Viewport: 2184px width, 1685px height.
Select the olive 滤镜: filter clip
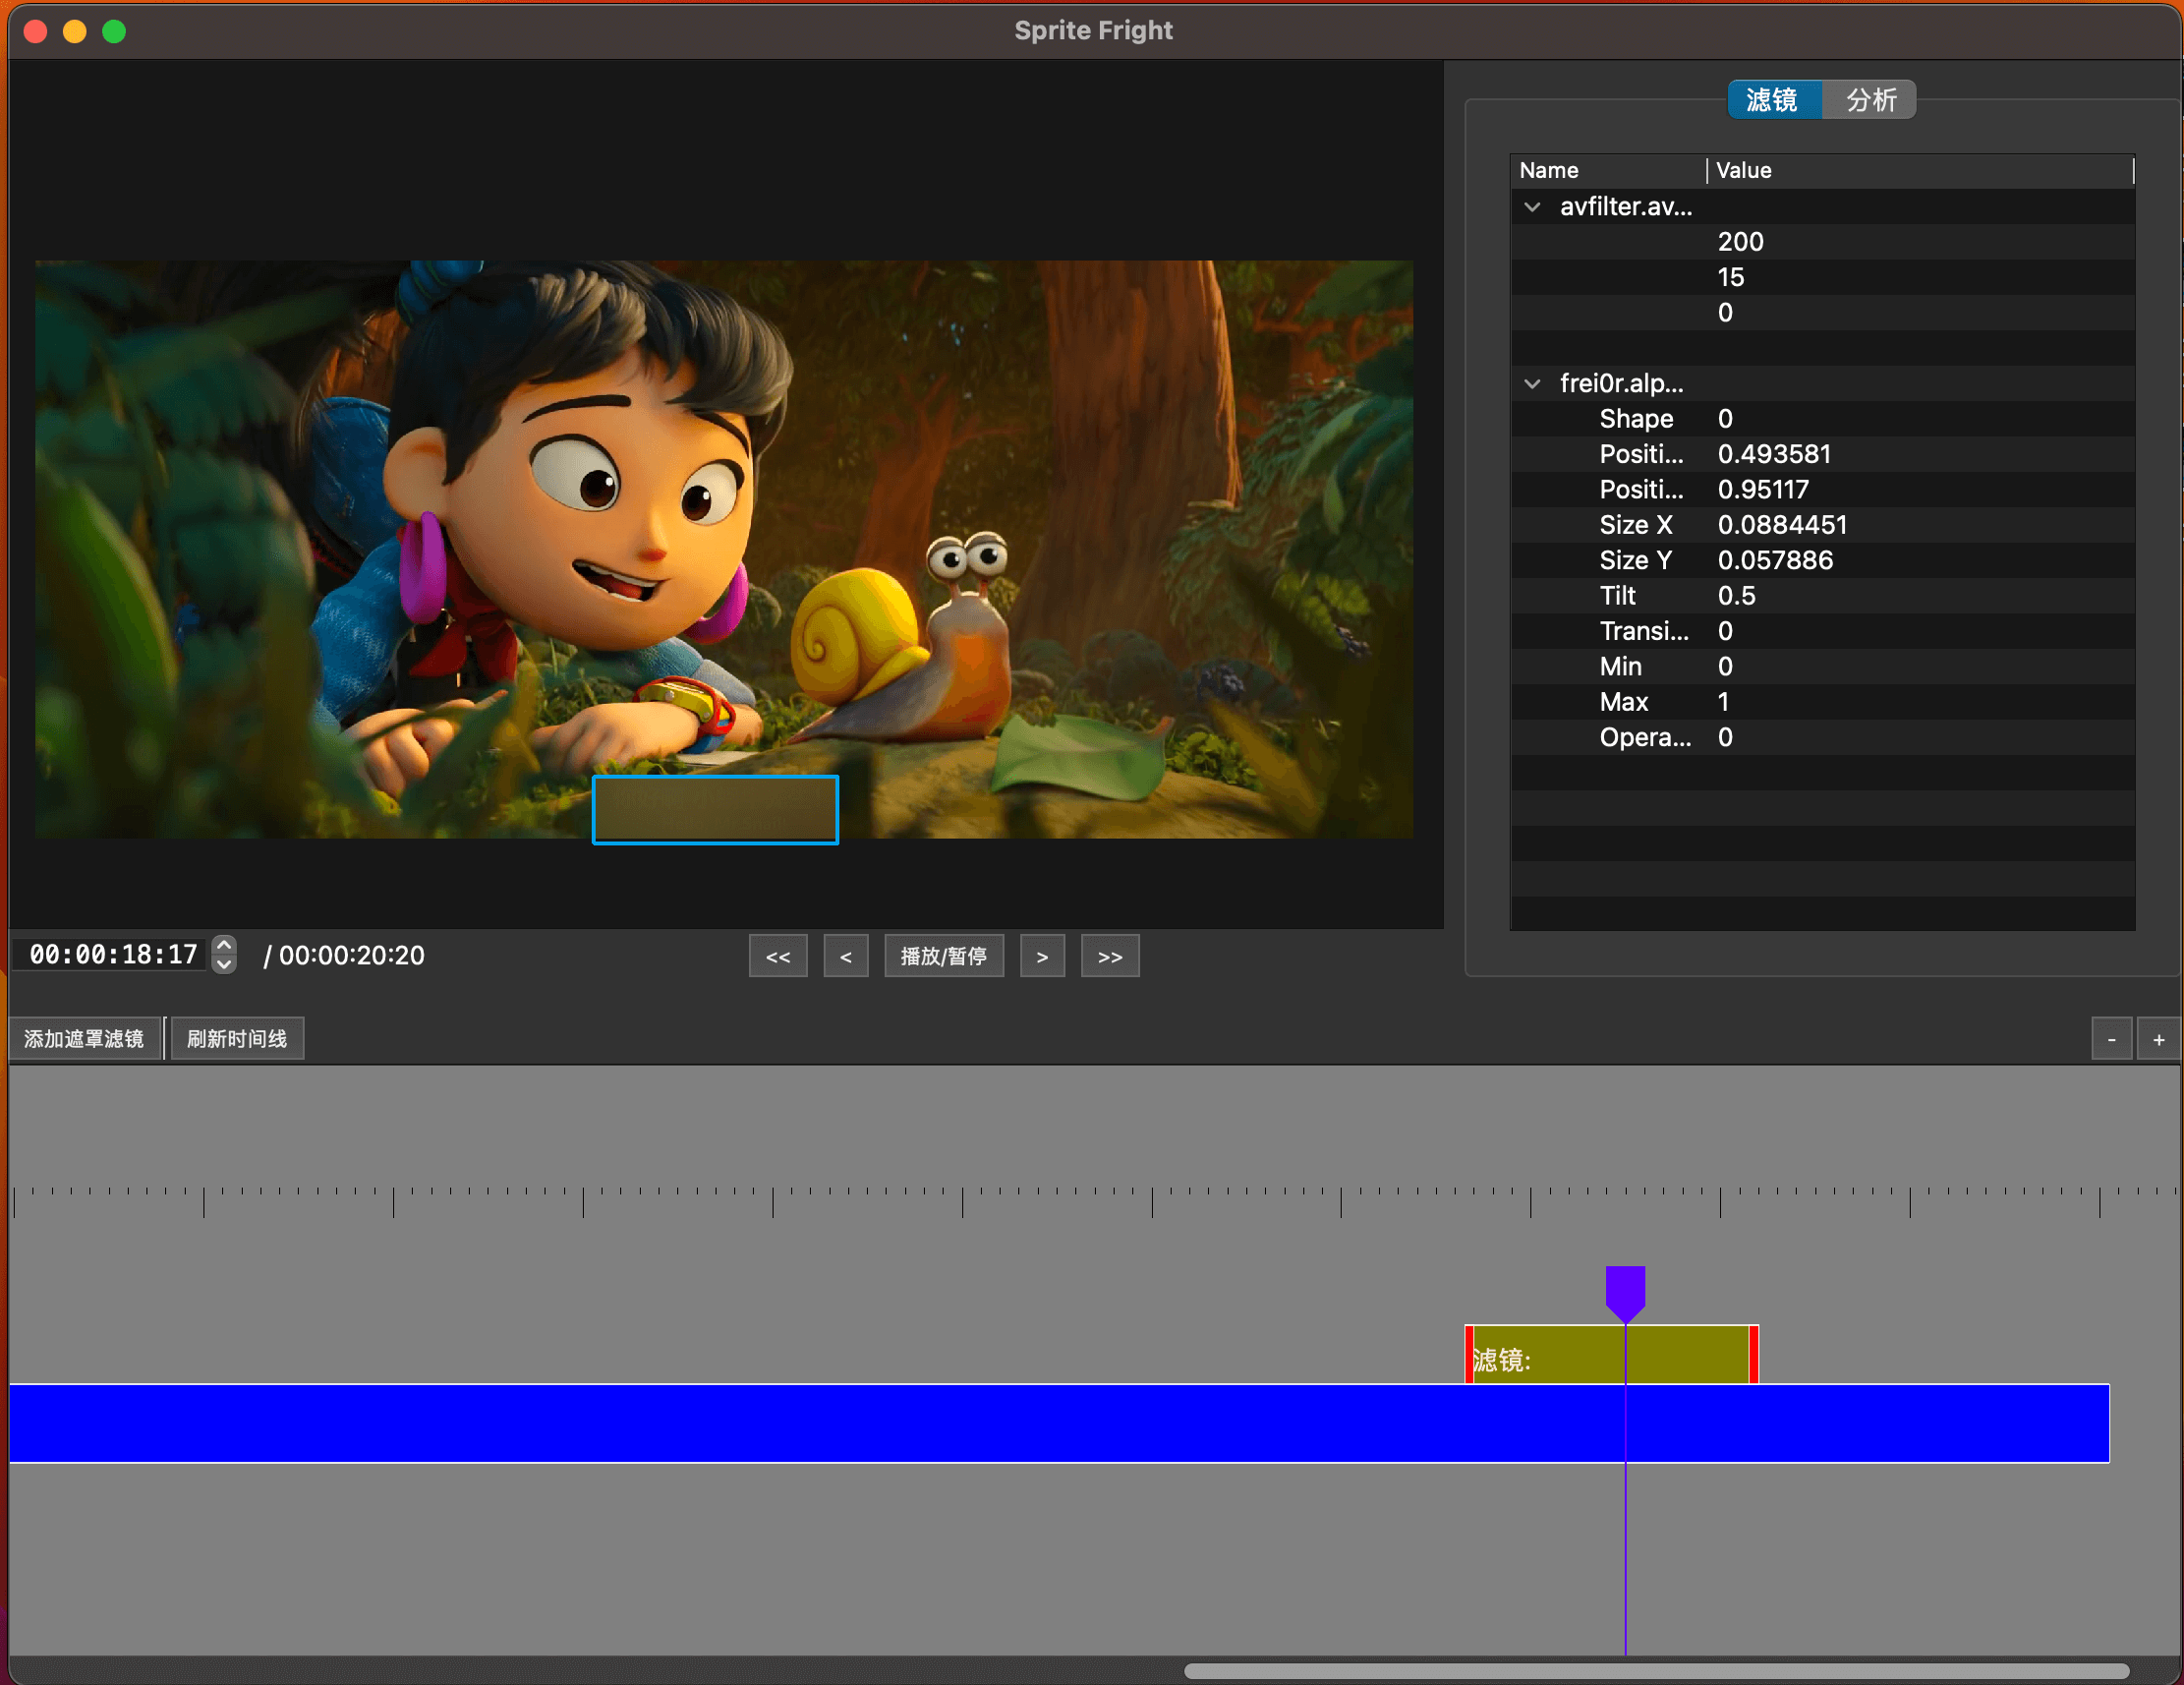1612,1355
